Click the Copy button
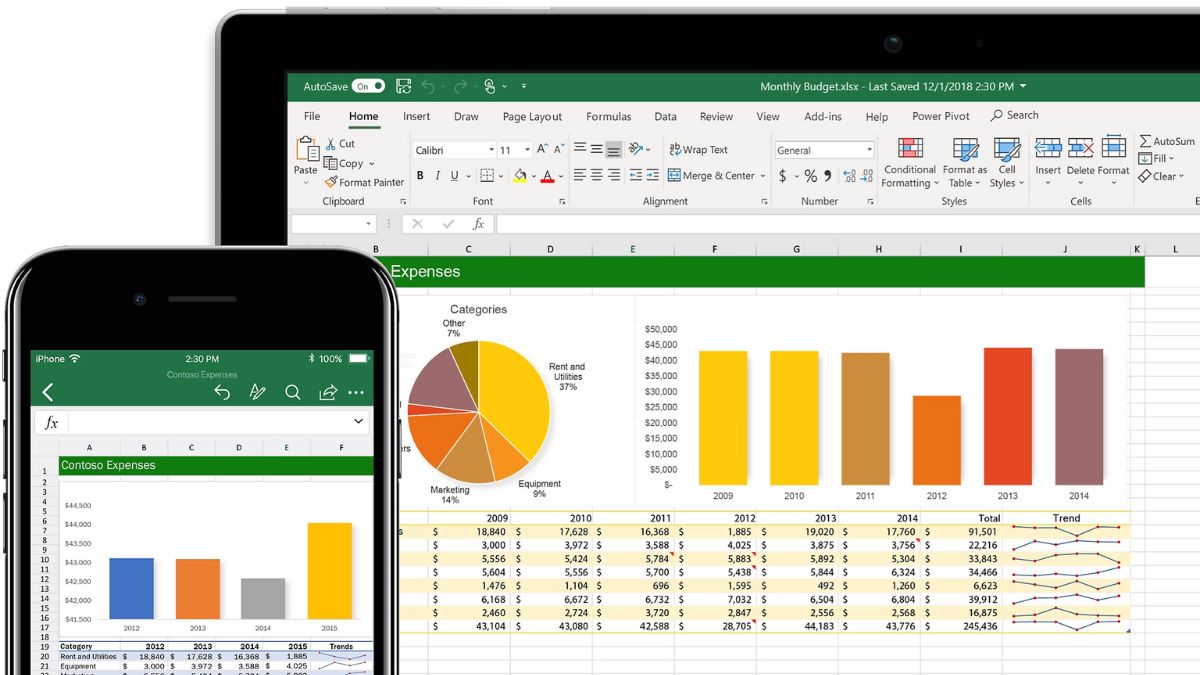The image size is (1200, 675). [x=345, y=163]
